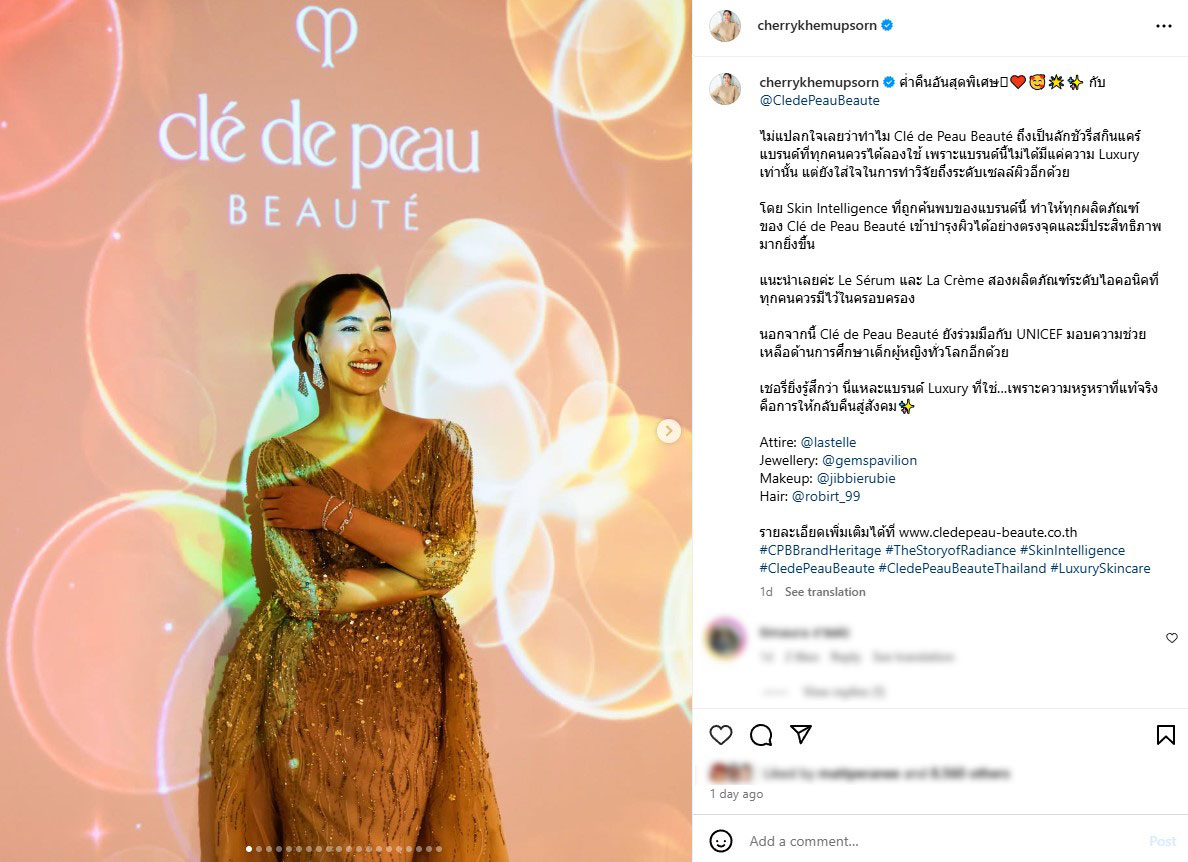Open the emoji picker smiley icon
The height and width of the screenshot is (862, 1188).
pos(721,841)
